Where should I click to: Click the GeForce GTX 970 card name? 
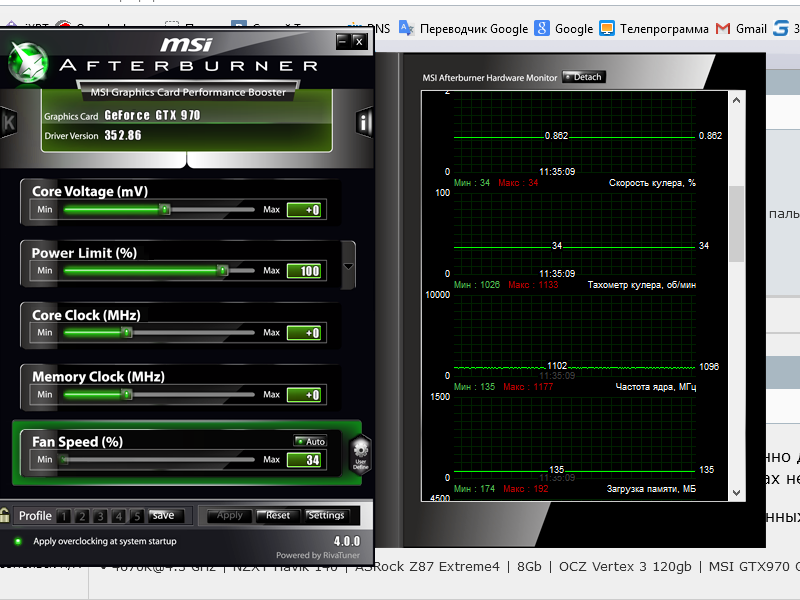[x=152, y=115]
